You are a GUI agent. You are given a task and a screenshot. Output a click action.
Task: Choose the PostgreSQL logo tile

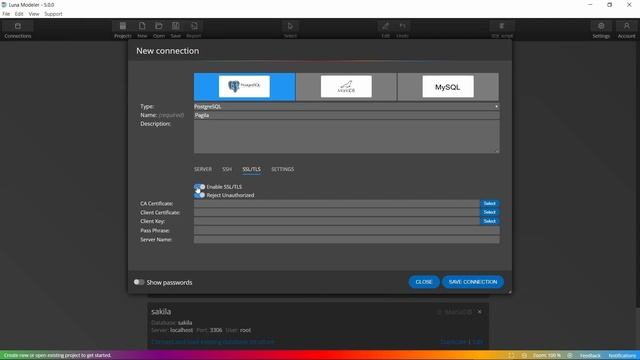[244, 87]
